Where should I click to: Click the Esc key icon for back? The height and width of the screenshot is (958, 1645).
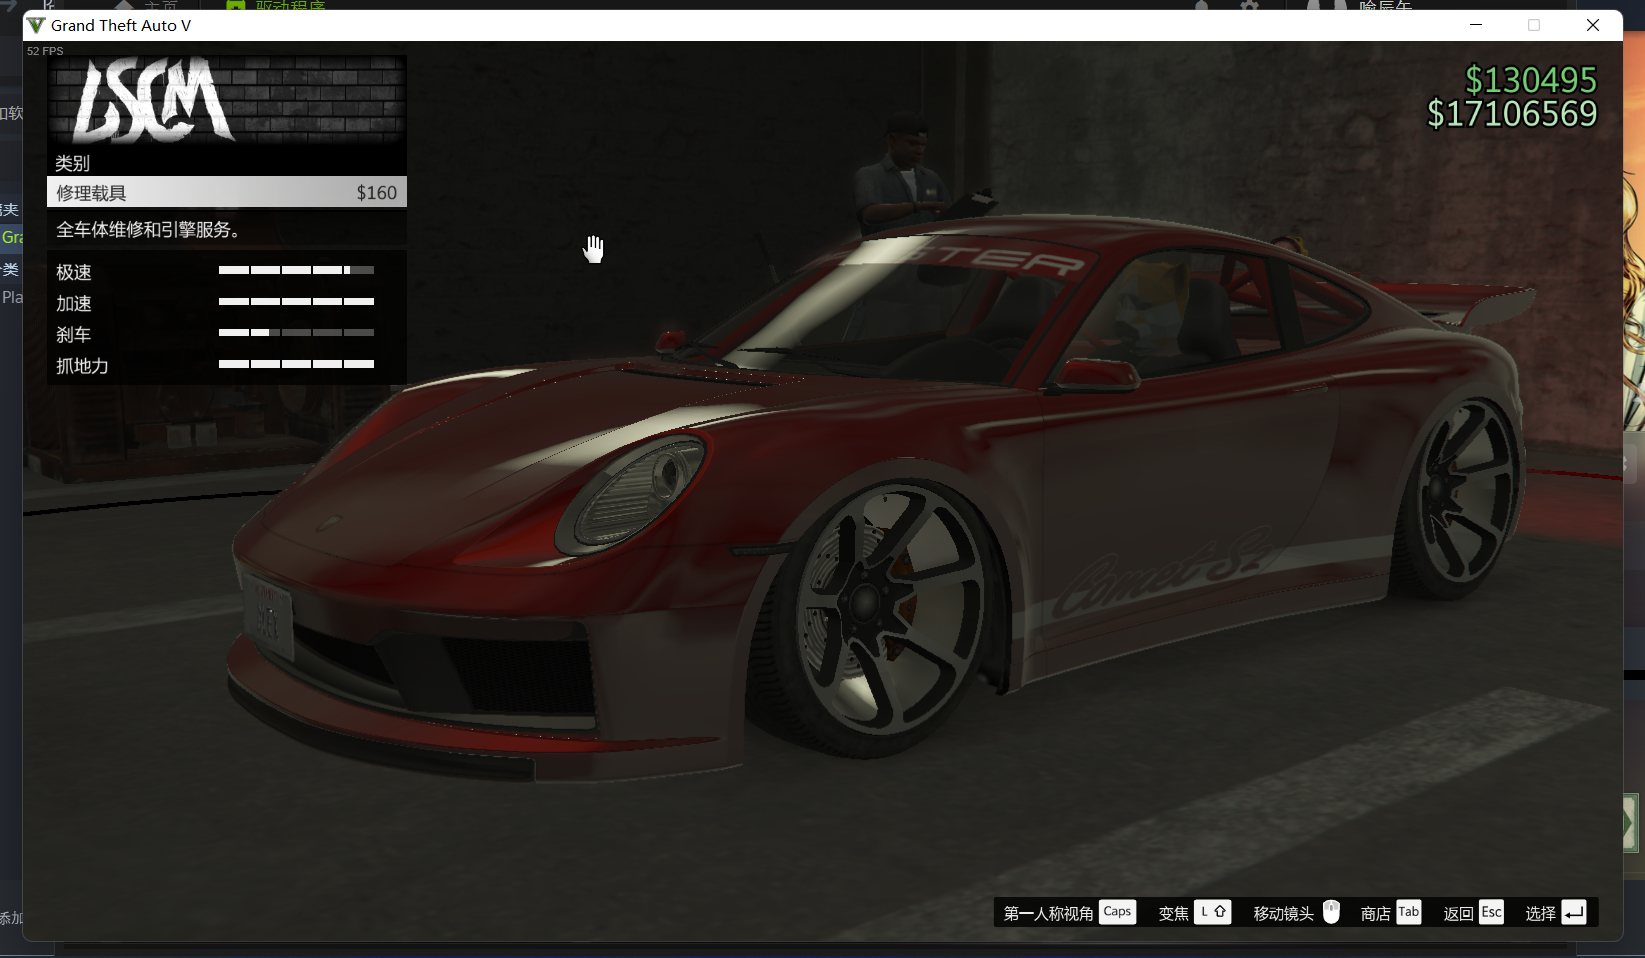(1491, 912)
